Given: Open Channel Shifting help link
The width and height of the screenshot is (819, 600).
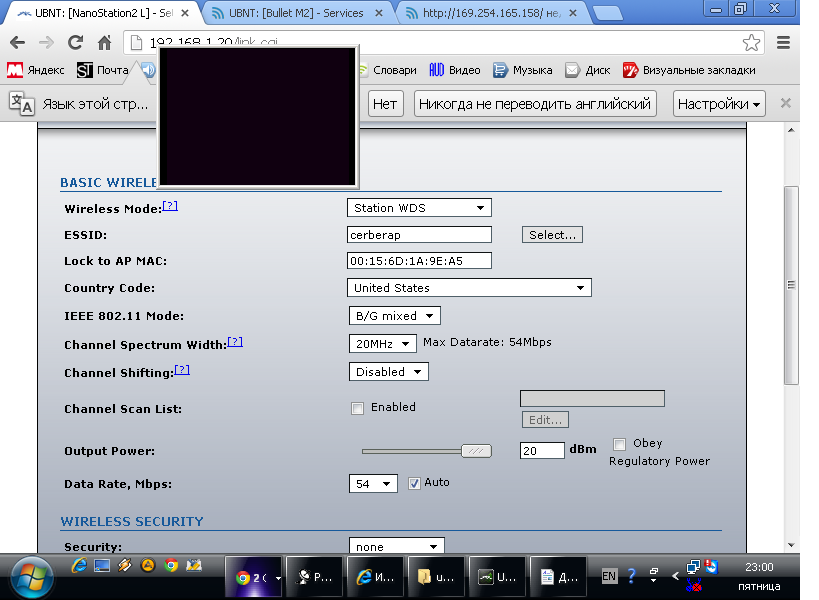Looking at the screenshot, I should [x=182, y=370].
